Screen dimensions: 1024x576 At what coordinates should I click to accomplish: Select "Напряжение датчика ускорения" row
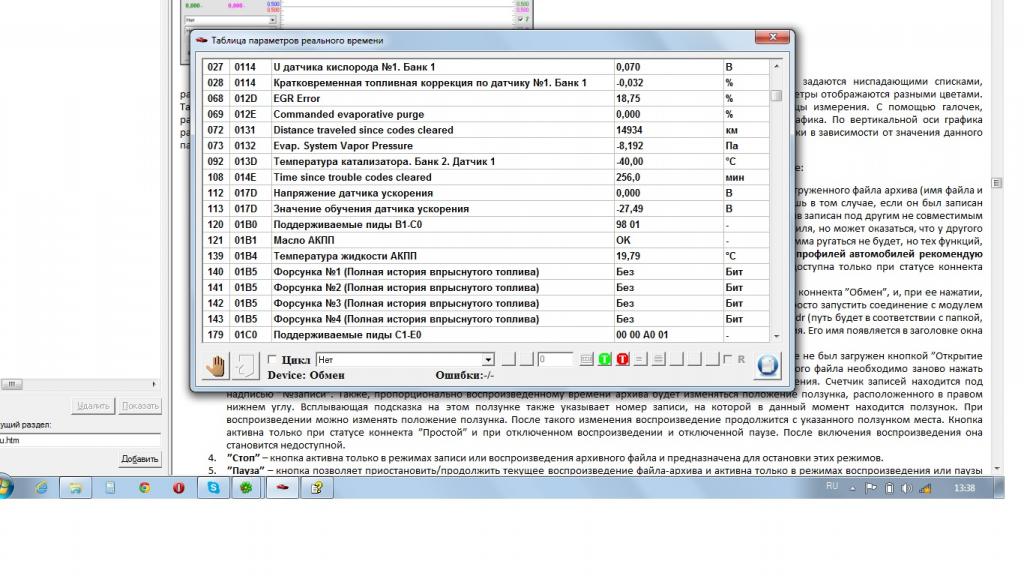pyautogui.click(x=486, y=193)
